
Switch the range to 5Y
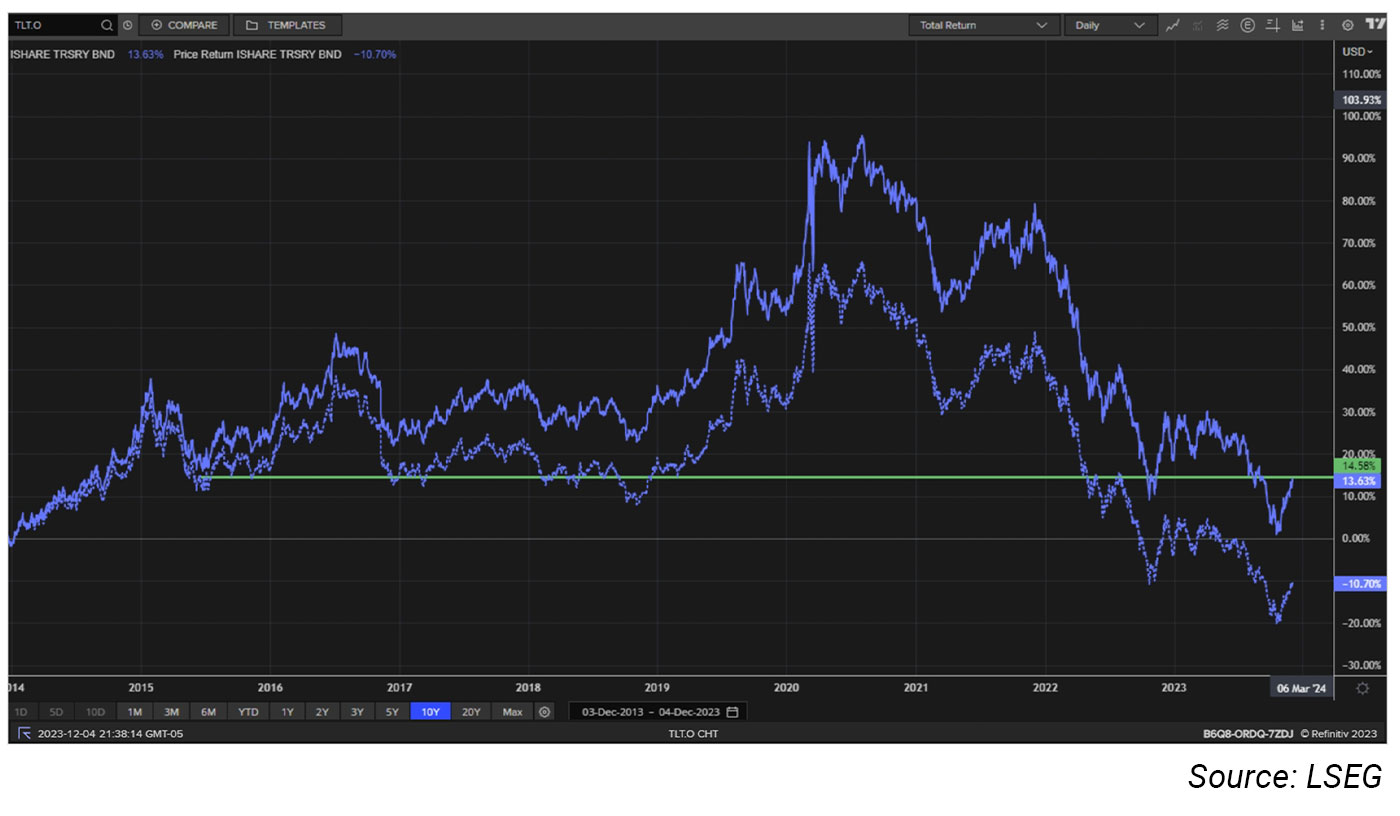(392, 712)
